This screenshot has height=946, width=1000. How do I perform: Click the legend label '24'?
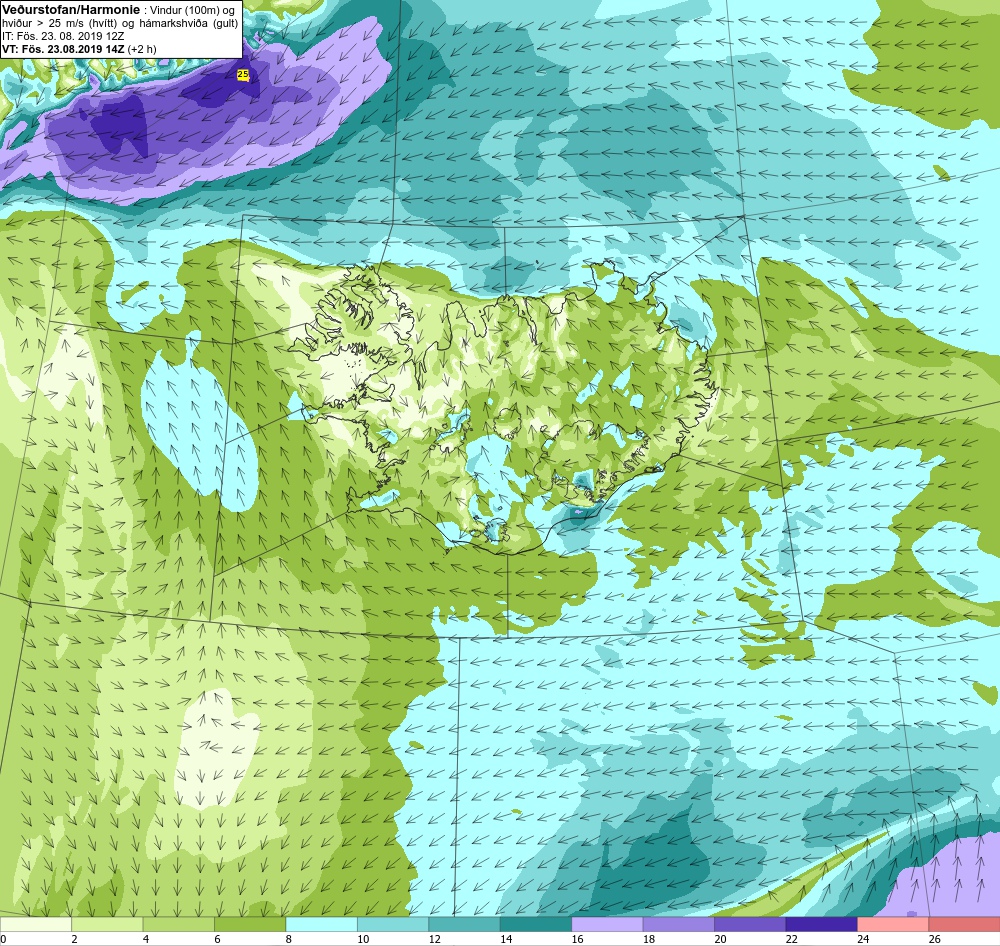pos(863,939)
